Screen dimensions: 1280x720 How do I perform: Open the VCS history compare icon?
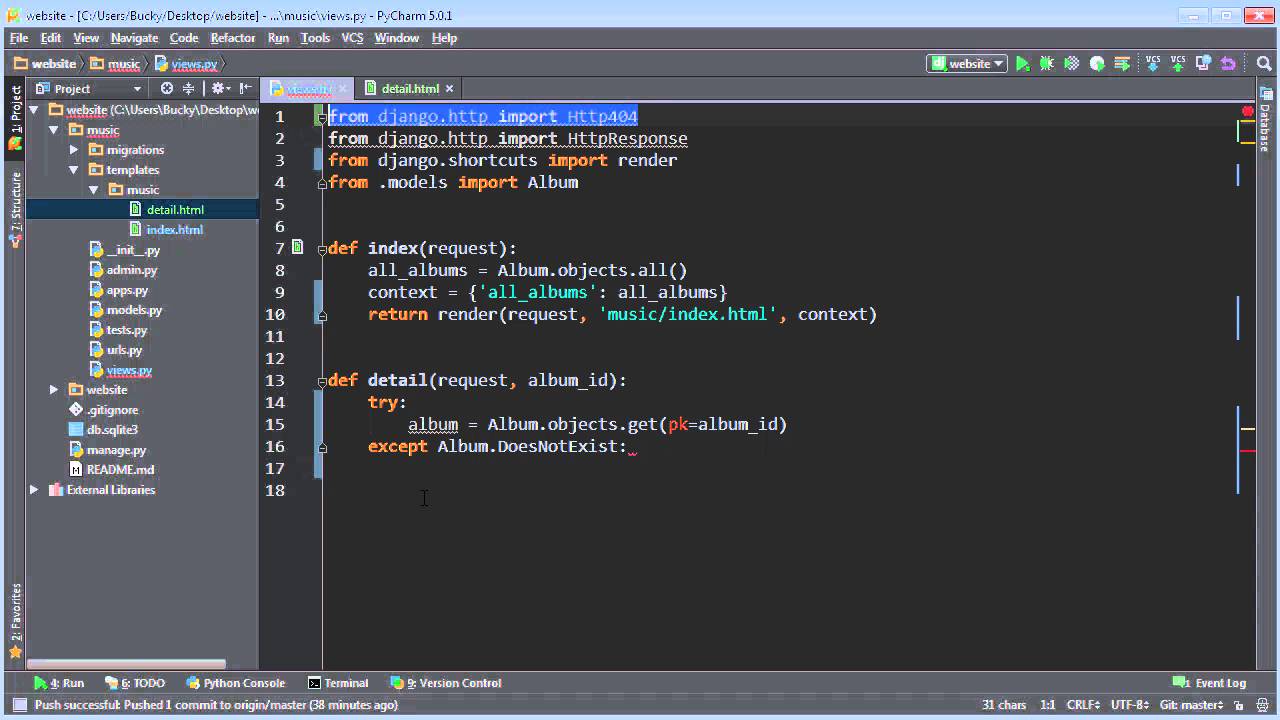coord(1204,64)
